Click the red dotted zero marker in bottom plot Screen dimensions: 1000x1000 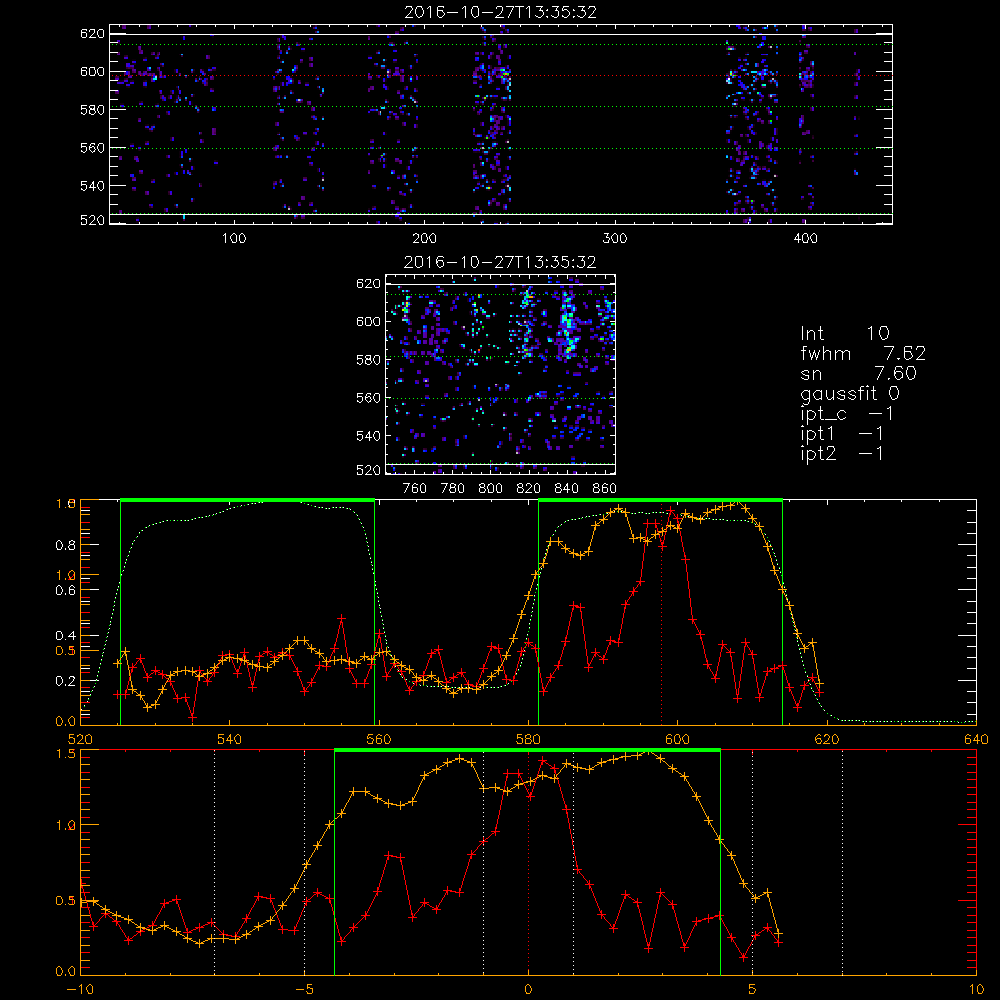click(x=528, y=862)
